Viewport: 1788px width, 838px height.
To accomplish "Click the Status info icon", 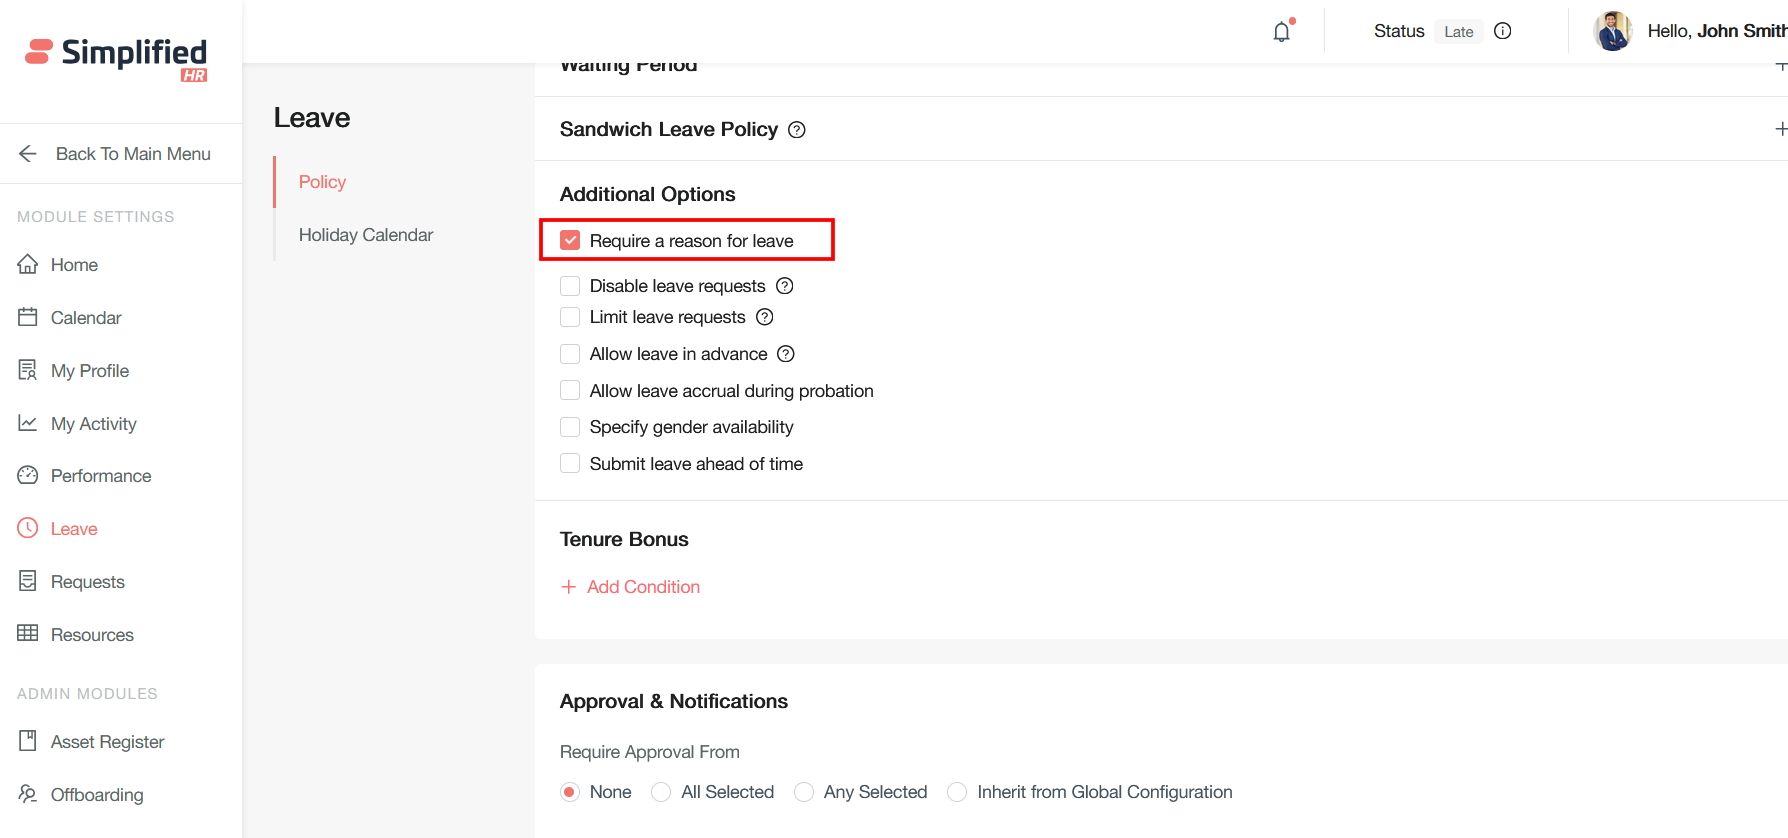I will [x=1502, y=31].
